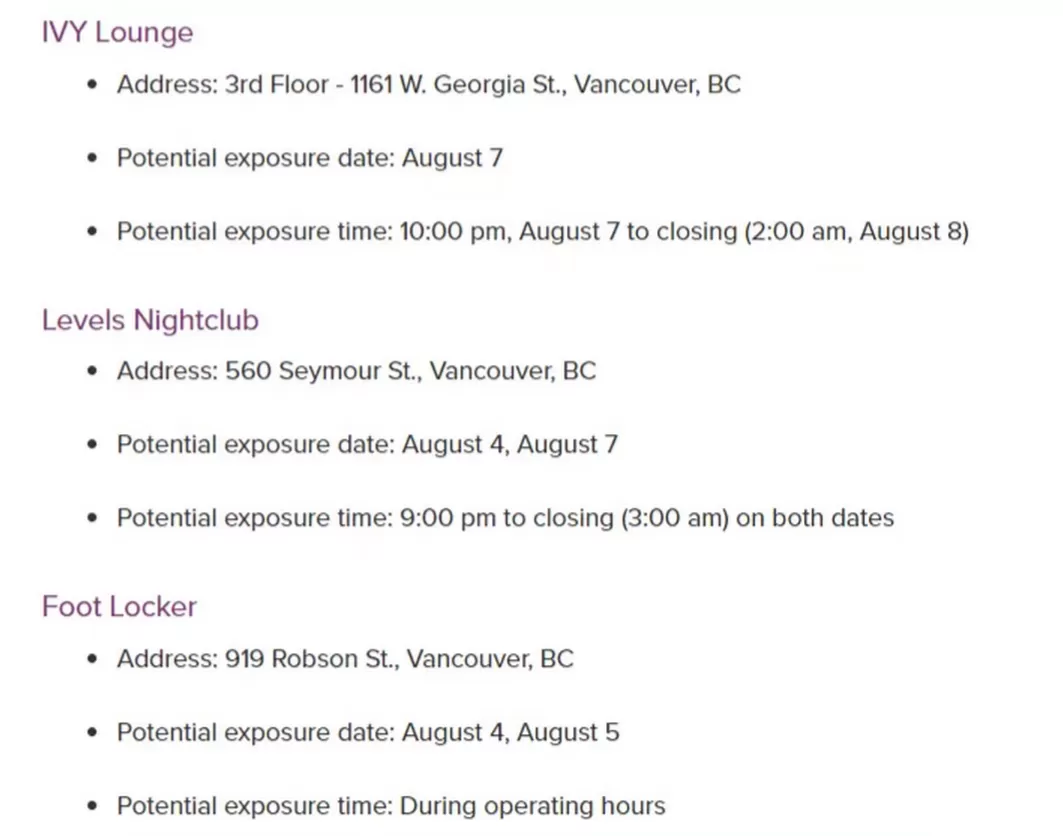Click the Levels Nightclub heading
Image resolution: width=1063 pixels, height=836 pixels.
click(150, 320)
